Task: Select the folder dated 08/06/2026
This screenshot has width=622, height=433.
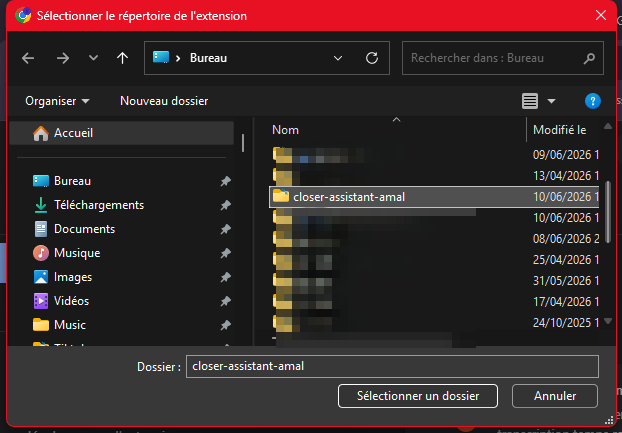Action: tap(434, 239)
